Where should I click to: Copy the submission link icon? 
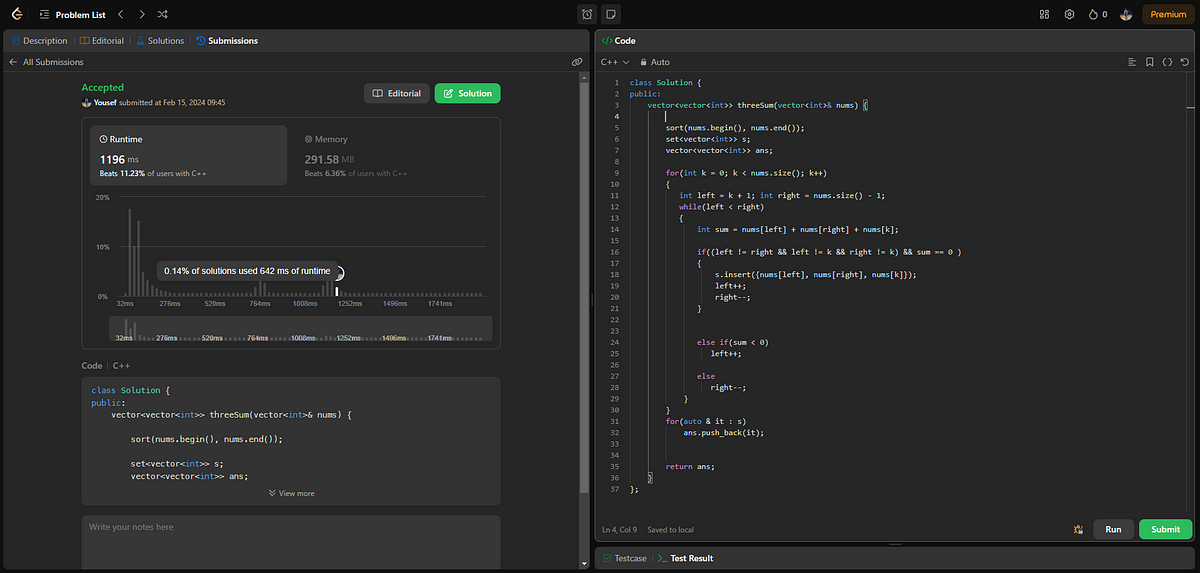coord(577,62)
